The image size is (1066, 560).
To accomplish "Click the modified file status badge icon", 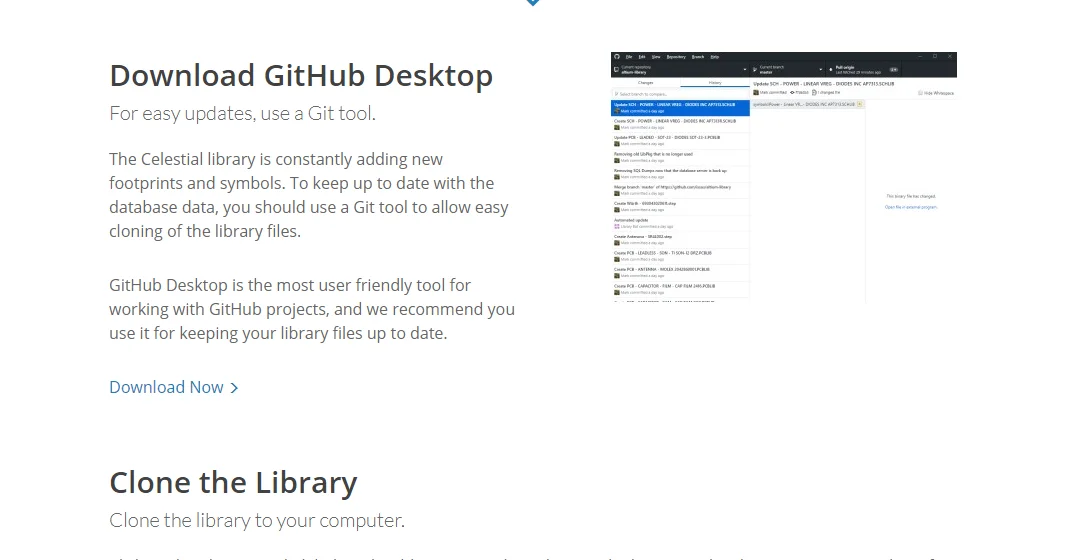I will (x=859, y=104).
